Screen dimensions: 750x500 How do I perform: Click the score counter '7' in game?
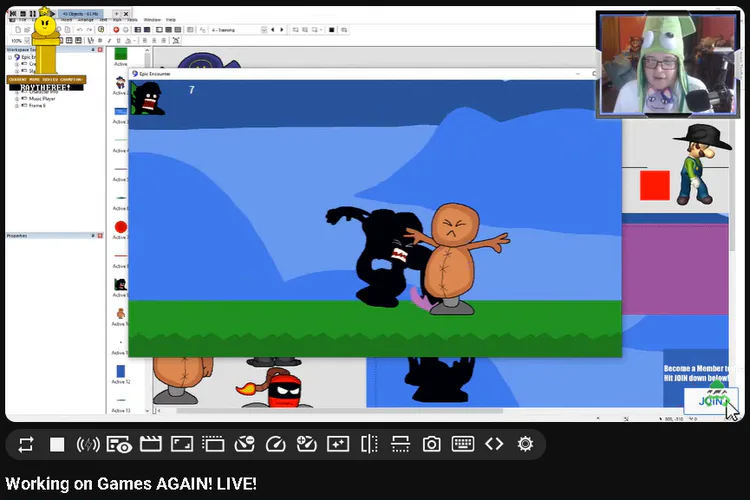coord(192,90)
